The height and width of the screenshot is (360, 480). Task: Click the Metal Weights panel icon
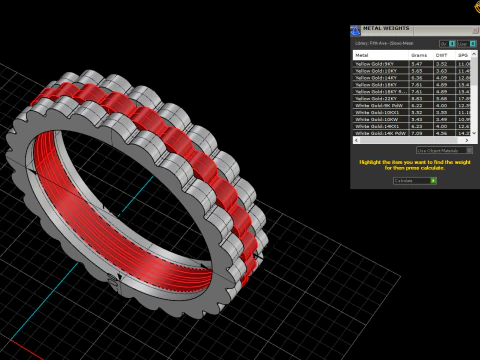[355, 30]
